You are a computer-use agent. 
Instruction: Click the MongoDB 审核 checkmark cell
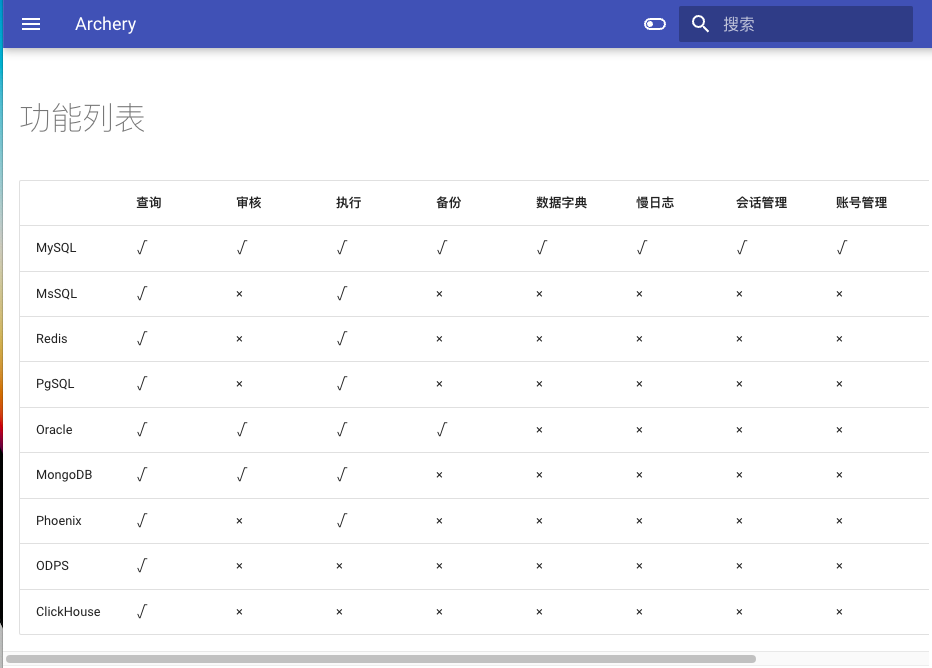[x=241, y=475]
